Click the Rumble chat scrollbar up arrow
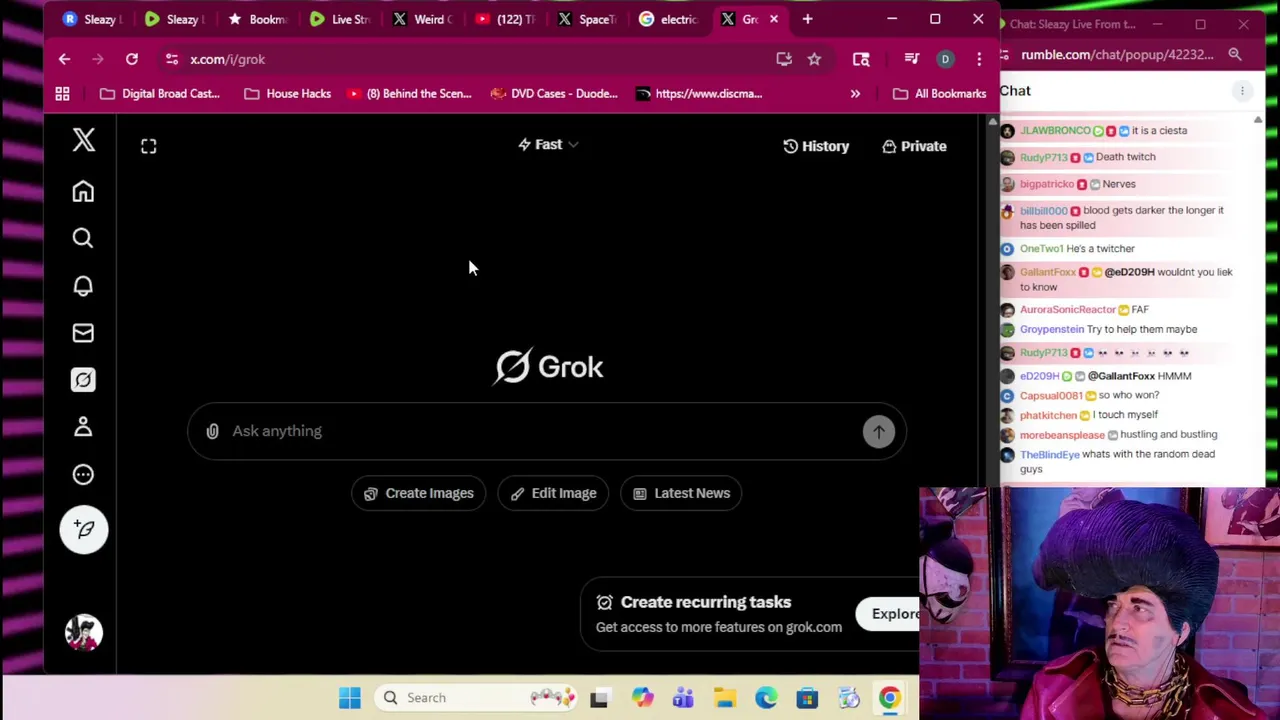The height and width of the screenshot is (720, 1280). pos(1257,120)
